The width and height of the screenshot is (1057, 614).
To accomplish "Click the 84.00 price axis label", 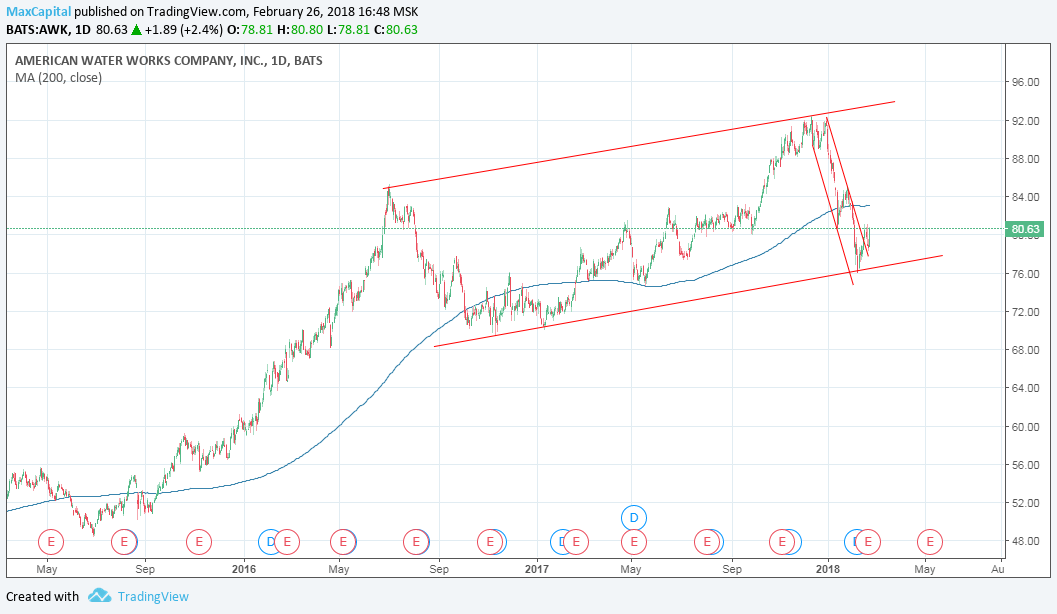I will (1025, 197).
